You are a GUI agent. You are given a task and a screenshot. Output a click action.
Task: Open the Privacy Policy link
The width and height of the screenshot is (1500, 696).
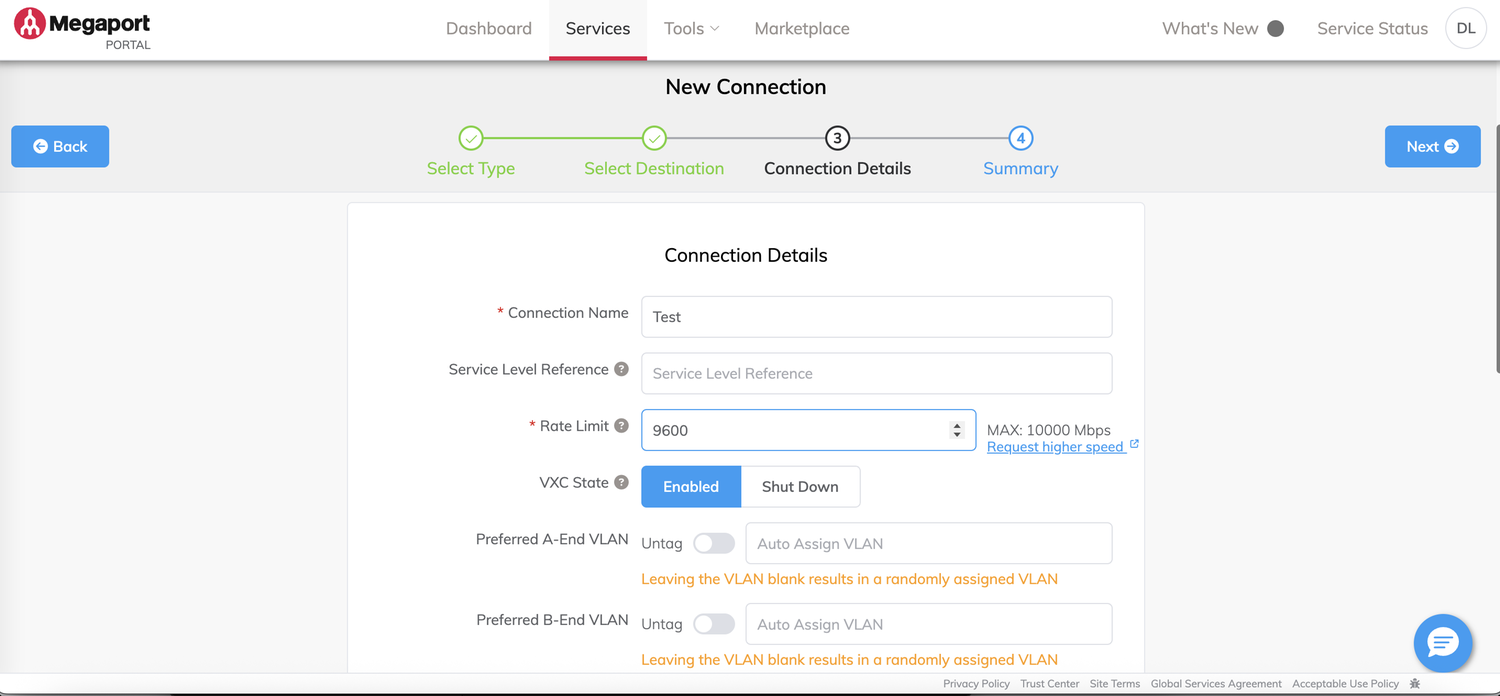[x=976, y=684]
